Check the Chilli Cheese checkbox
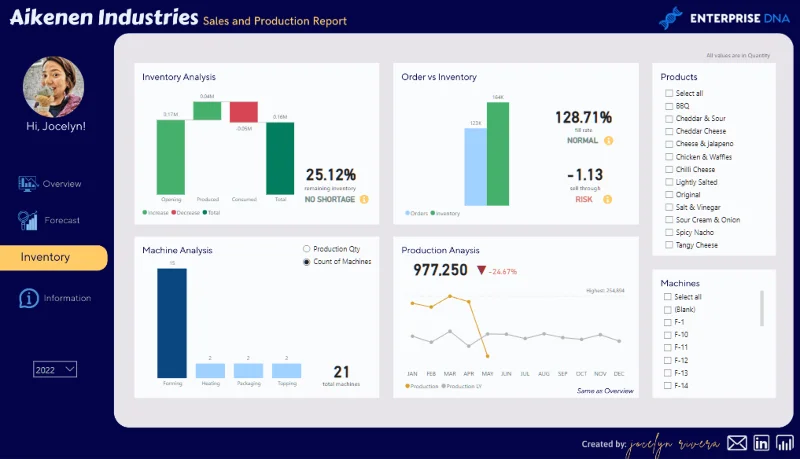800x459 pixels. point(669,169)
